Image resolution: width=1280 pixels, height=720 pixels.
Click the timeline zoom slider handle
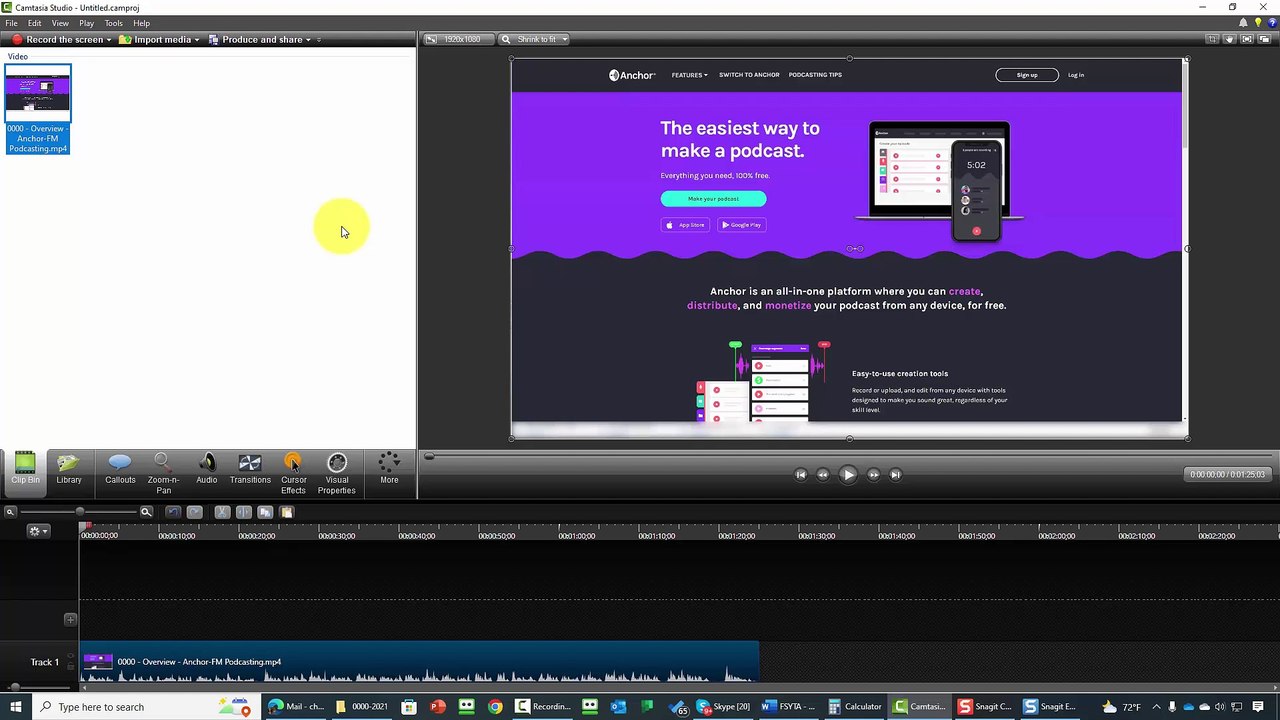80,512
